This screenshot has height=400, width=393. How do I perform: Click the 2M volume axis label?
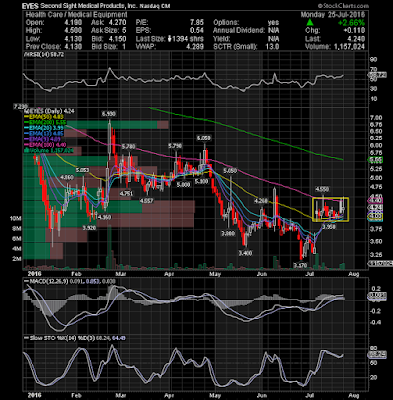[17, 259]
